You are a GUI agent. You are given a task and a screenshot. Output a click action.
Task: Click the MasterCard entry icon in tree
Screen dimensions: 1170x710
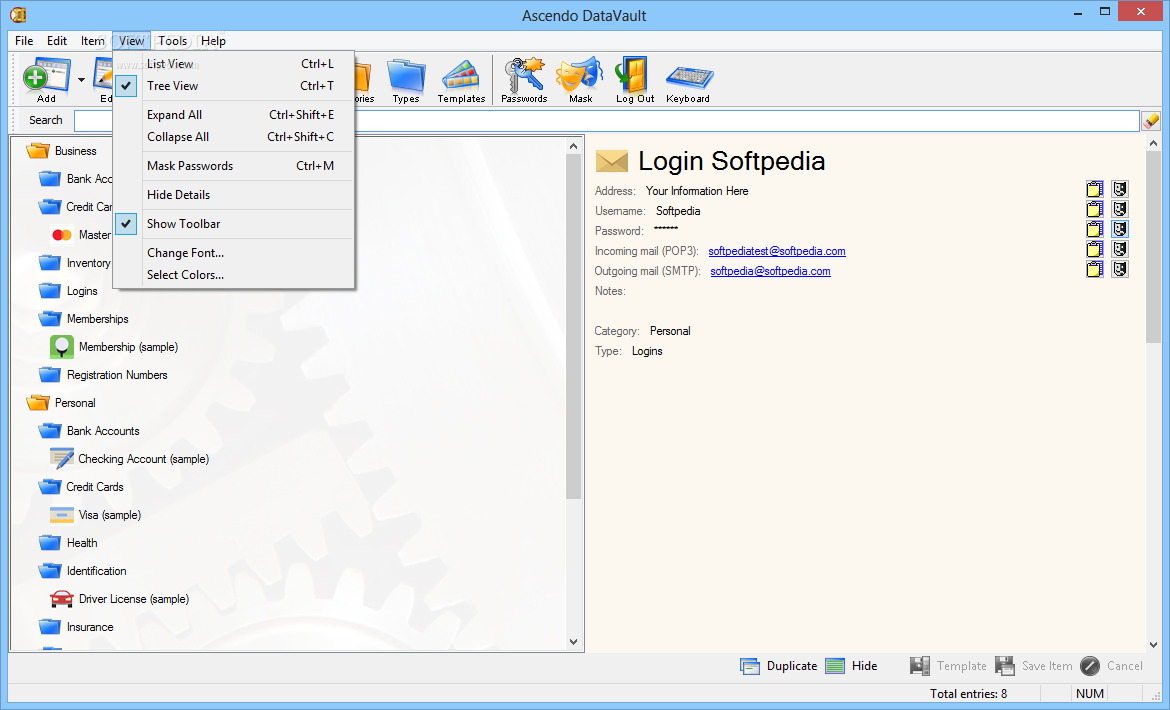pyautogui.click(x=62, y=236)
